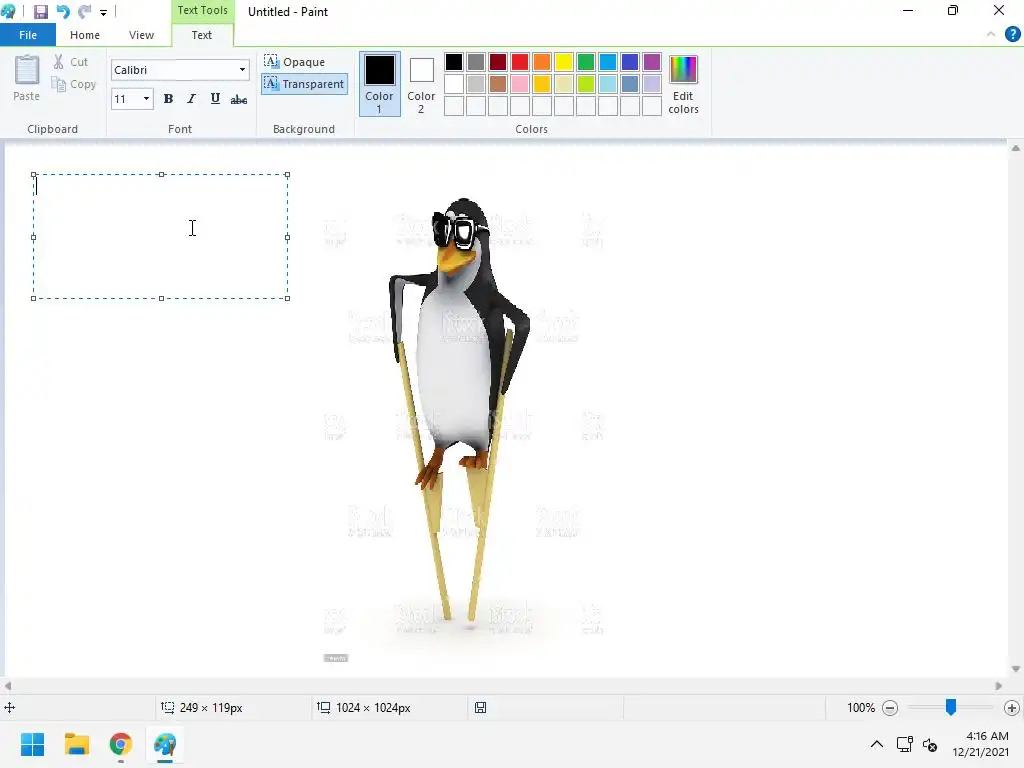Pick the lime green color swatch
Screen dimensions: 1024x768
[586, 84]
